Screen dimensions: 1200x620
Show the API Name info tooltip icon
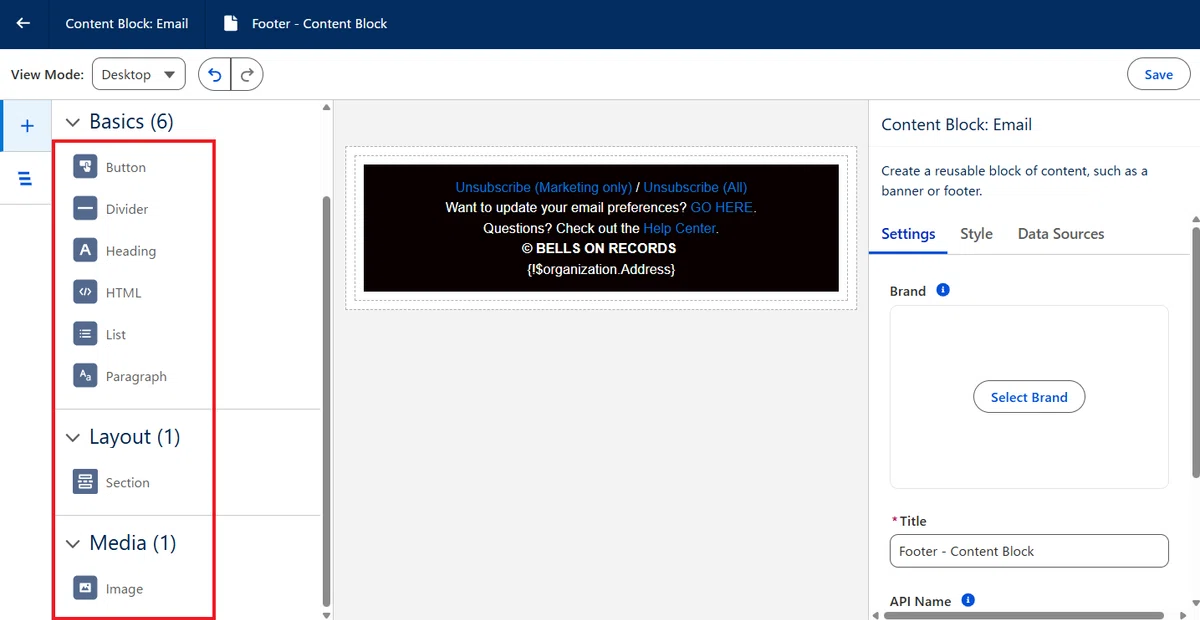pos(968,600)
